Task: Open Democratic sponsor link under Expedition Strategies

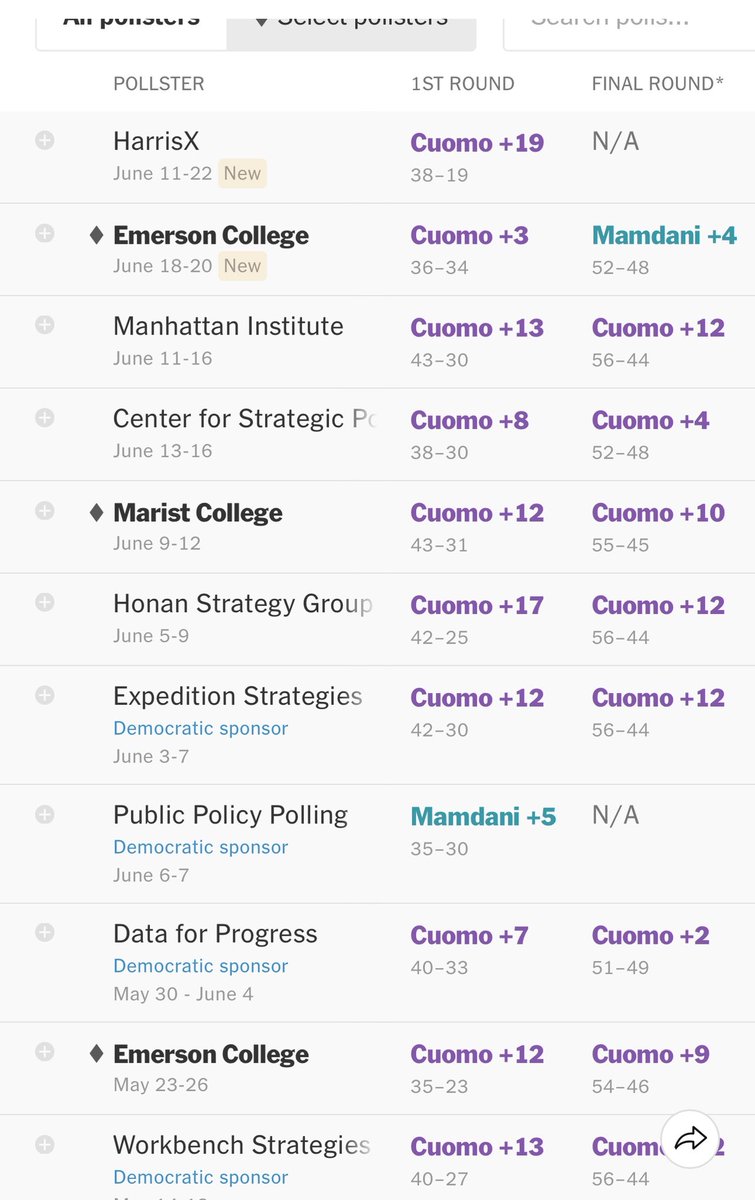Action: (x=200, y=728)
